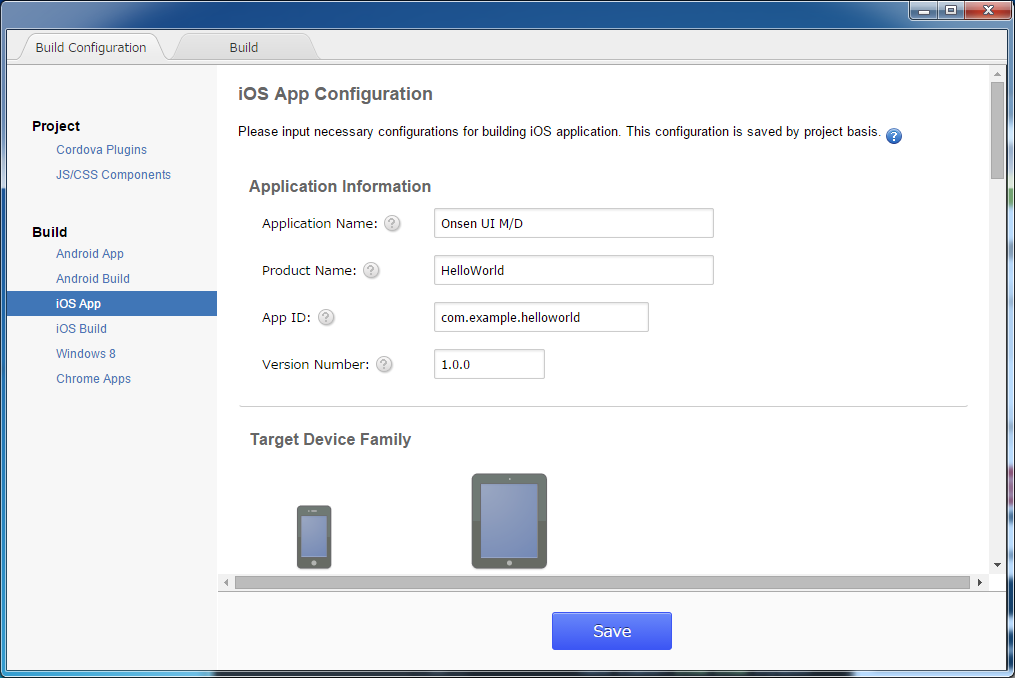
Task: Switch to the Build tab
Action: pyautogui.click(x=243, y=47)
